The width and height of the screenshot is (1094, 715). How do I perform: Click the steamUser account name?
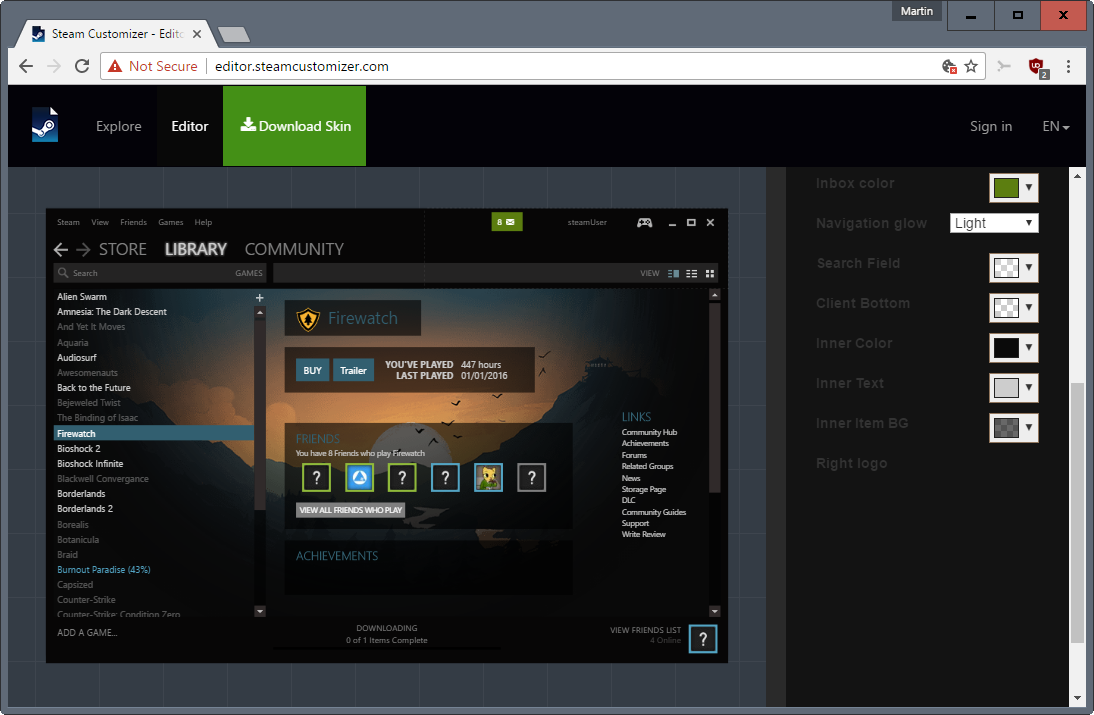(587, 223)
